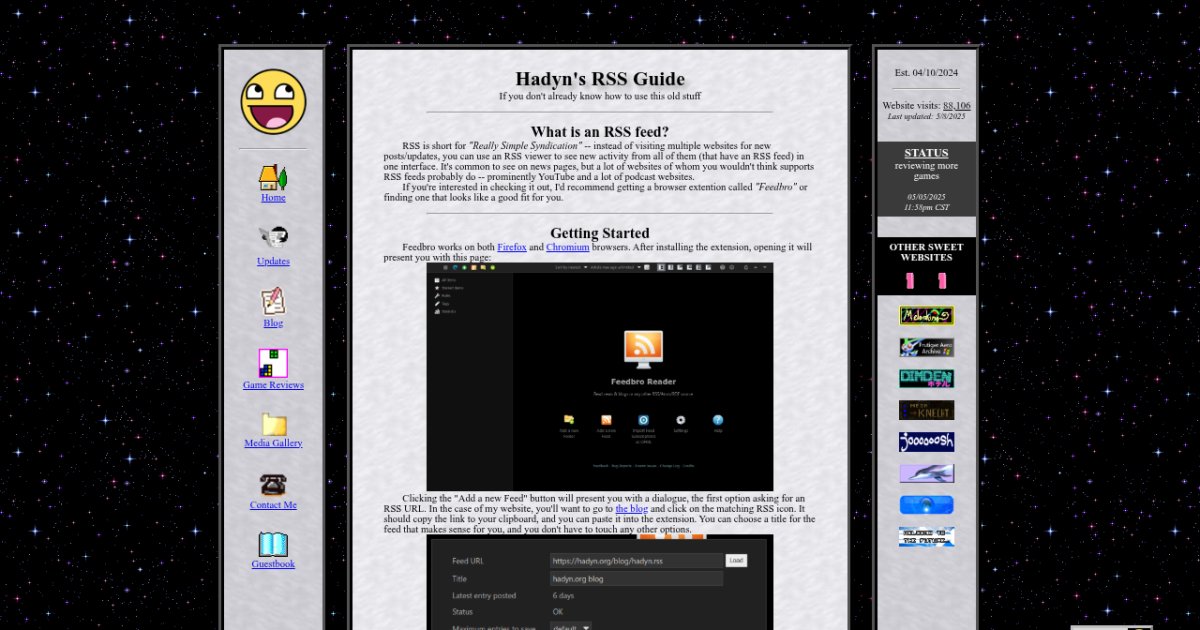
Task: Open Updates via the newspaper icon
Action: click(273, 237)
